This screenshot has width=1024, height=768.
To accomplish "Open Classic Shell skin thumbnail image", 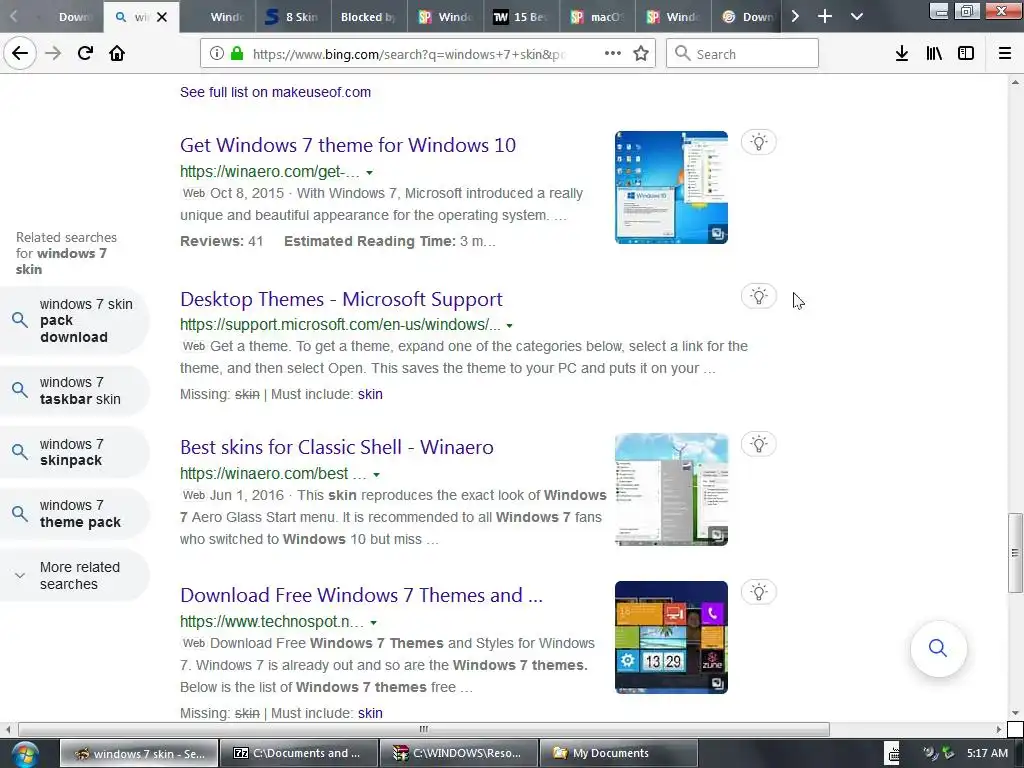I will (x=671, y=489).
